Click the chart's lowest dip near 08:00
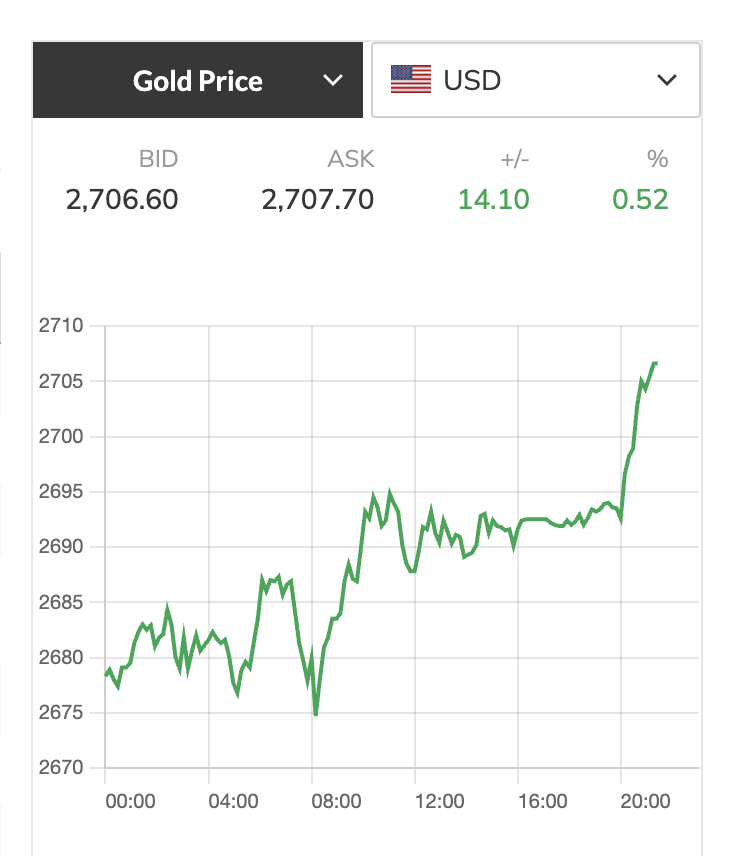 pos(316,714)
